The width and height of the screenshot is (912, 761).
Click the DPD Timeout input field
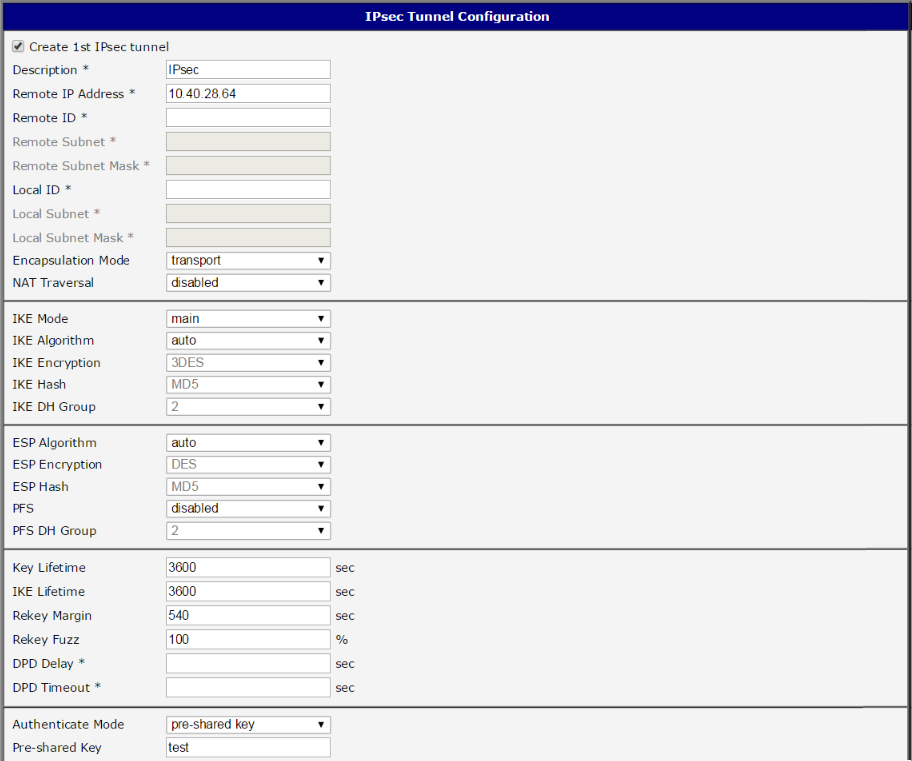click(248, 687)
